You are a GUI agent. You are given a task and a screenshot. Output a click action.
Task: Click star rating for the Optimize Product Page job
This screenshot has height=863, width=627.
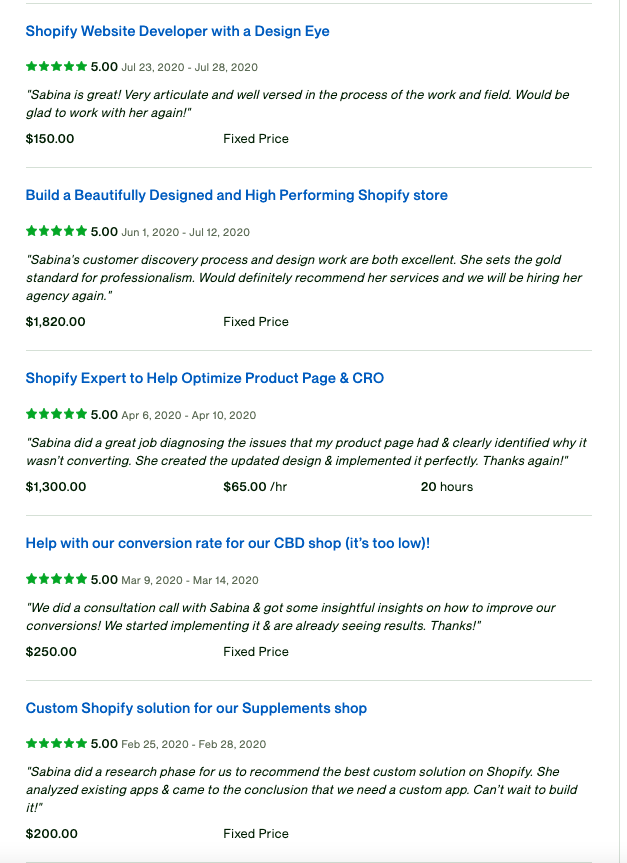coord(56,415)
